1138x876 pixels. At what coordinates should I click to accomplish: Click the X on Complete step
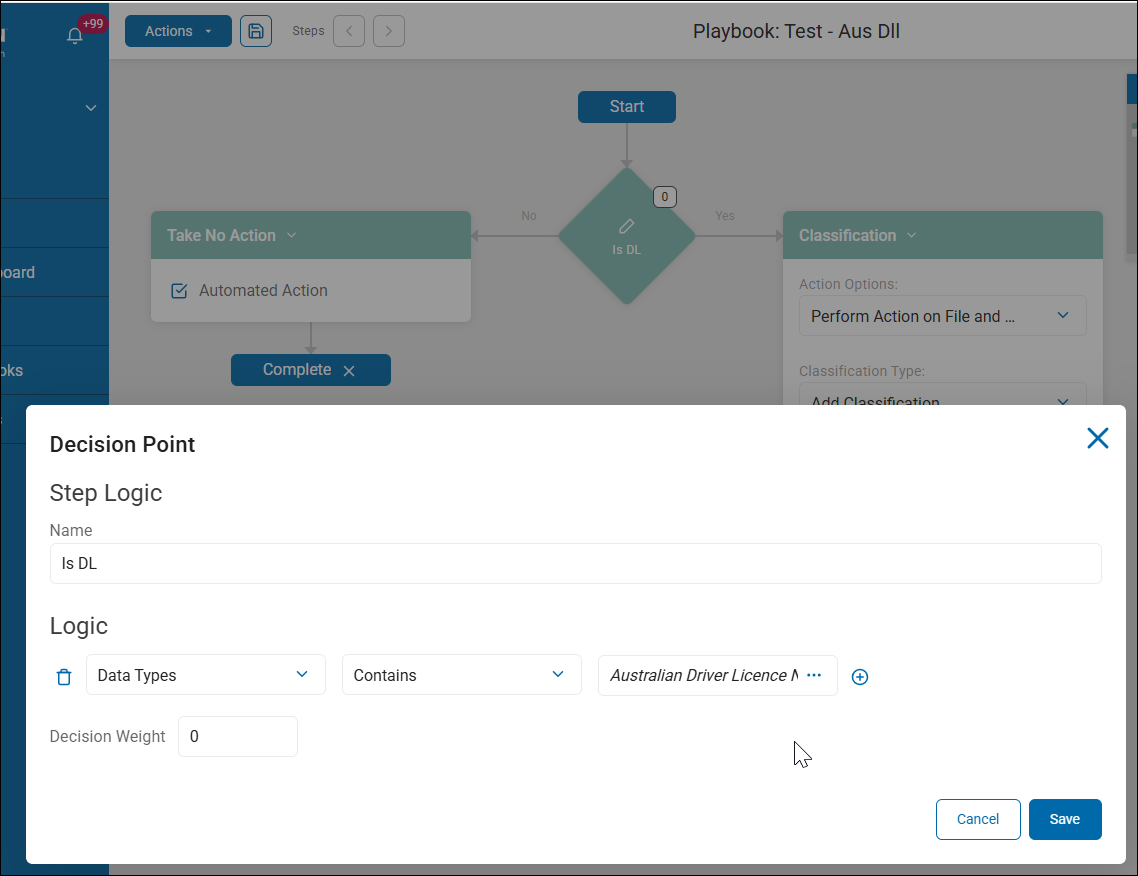pyautogui.click(x=349, y=371)
